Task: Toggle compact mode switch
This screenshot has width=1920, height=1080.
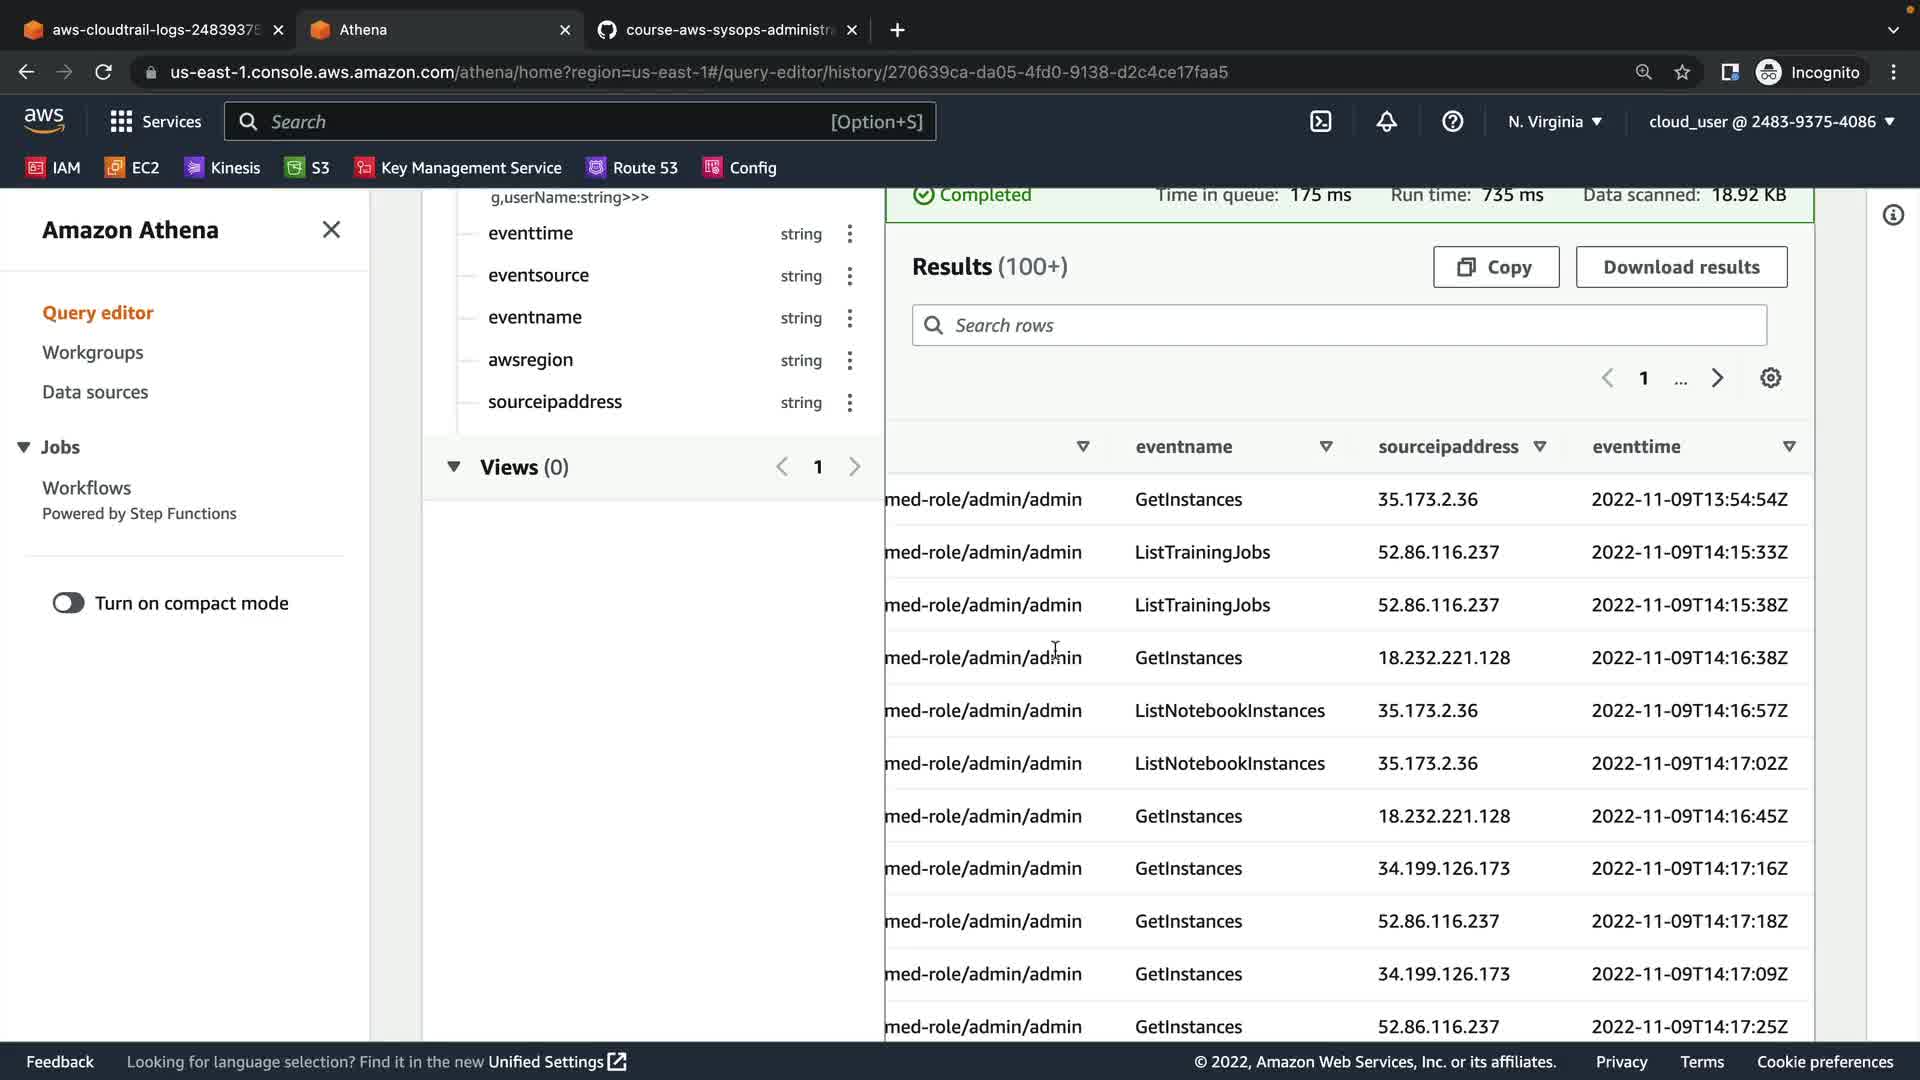Action: (x=68, y=603)
